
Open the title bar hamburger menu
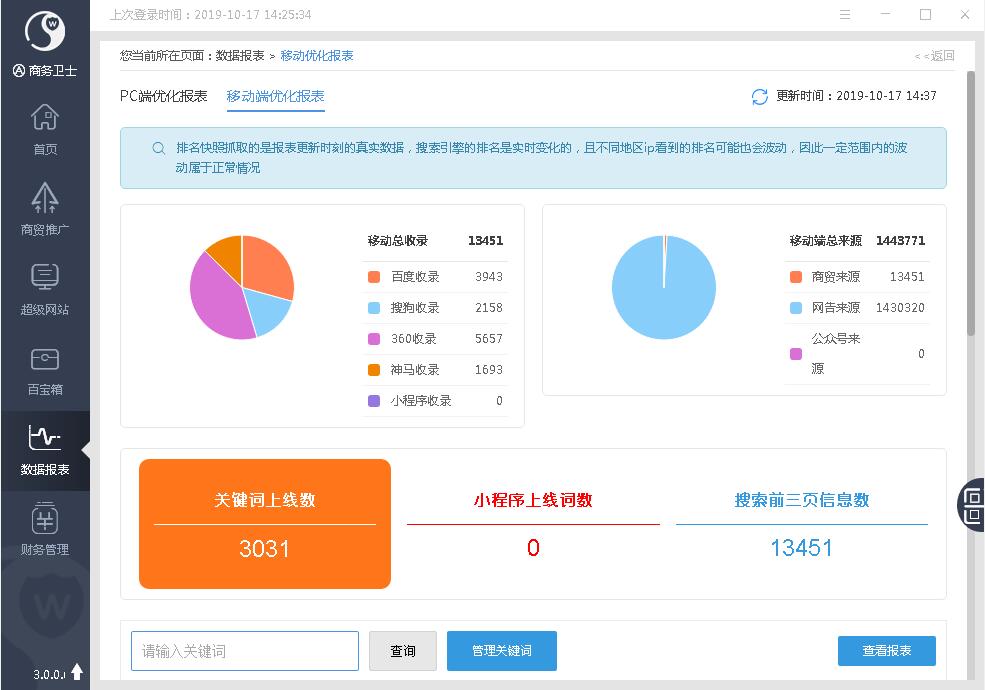pyautogui.click(x=846, y=15)
